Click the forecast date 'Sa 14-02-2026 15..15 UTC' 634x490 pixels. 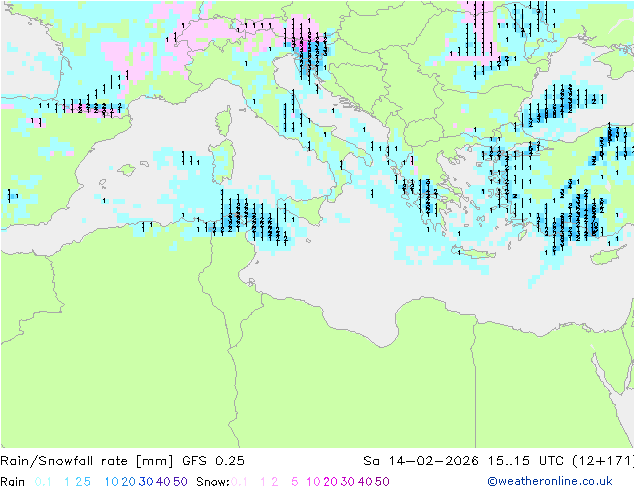tap(463, 461)
